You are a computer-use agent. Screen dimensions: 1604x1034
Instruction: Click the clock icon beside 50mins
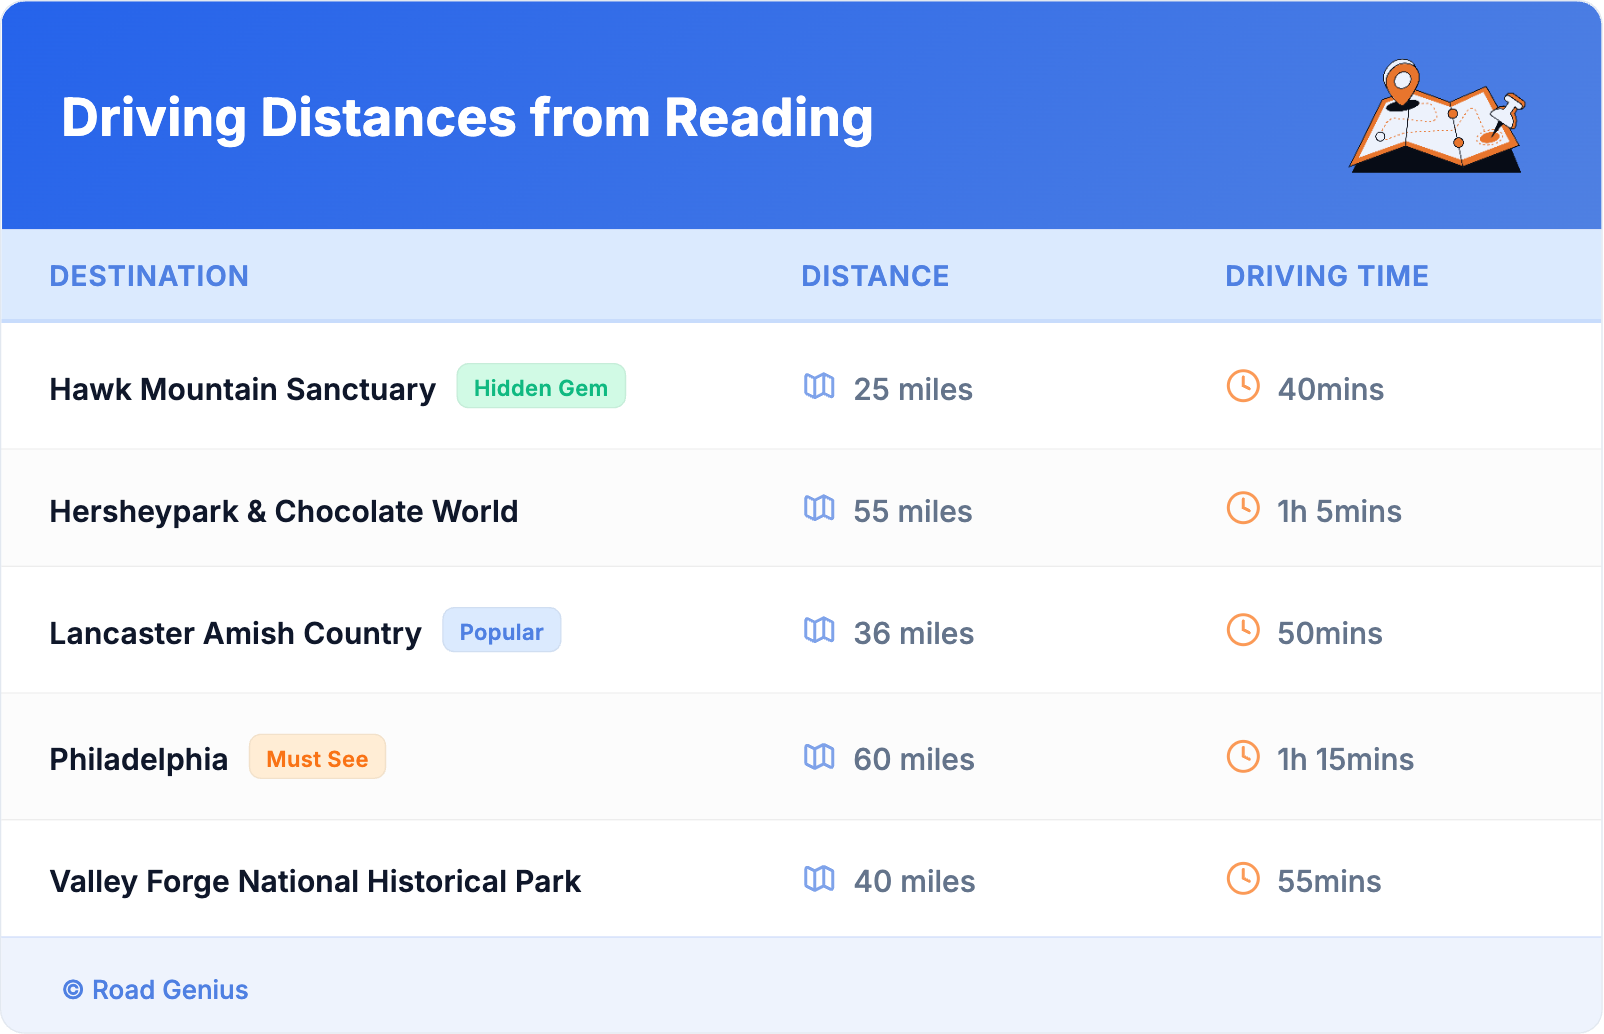[1243, 630]
